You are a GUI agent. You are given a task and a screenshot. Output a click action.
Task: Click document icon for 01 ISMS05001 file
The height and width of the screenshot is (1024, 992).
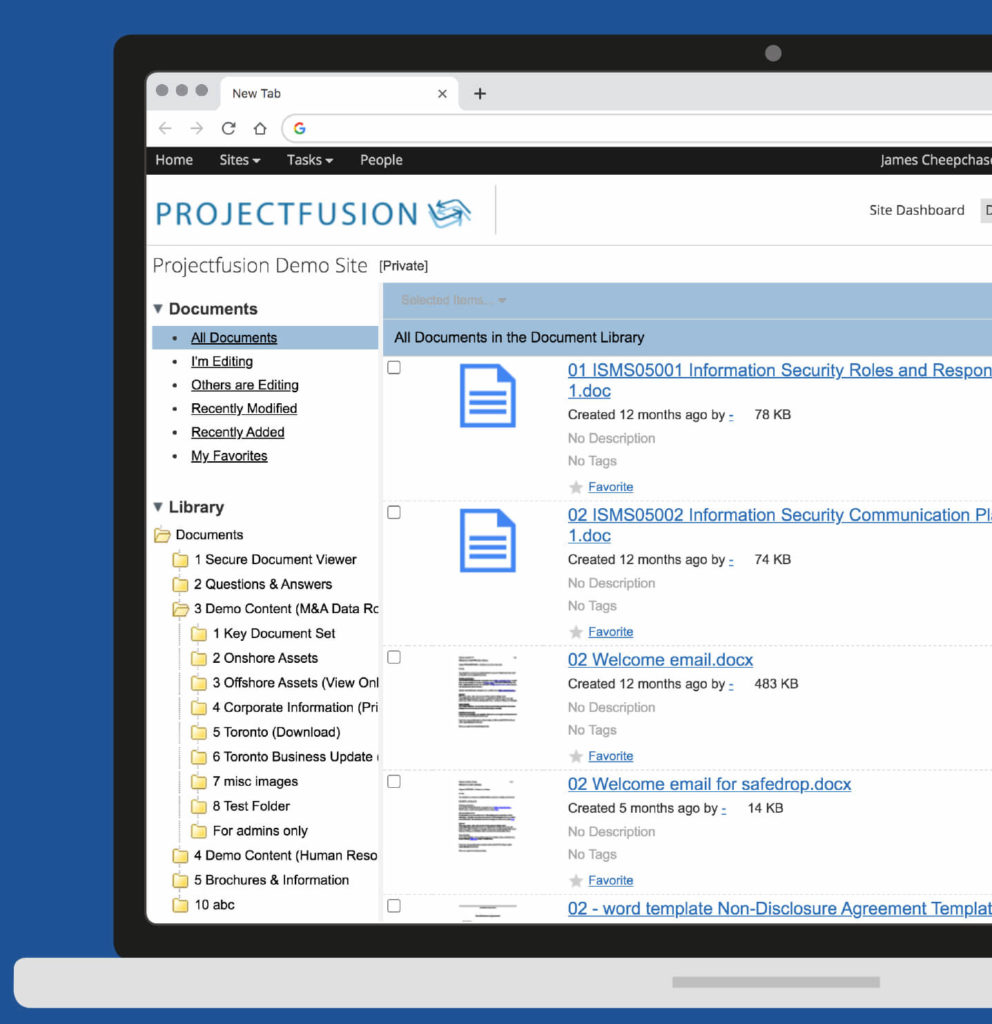488,396
